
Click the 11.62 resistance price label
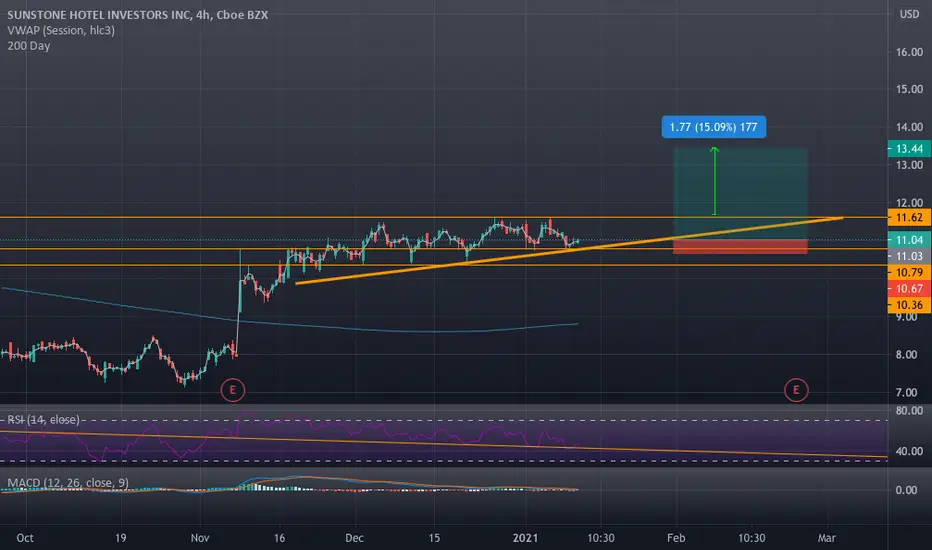coord(909,218)
